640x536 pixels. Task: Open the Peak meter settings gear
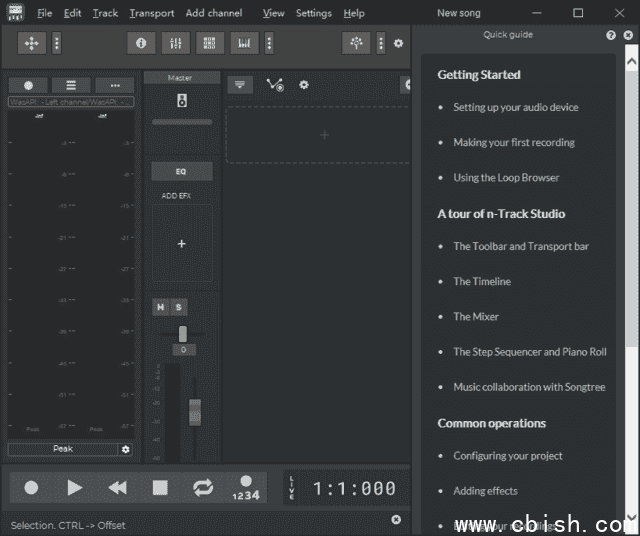[126, 449]
